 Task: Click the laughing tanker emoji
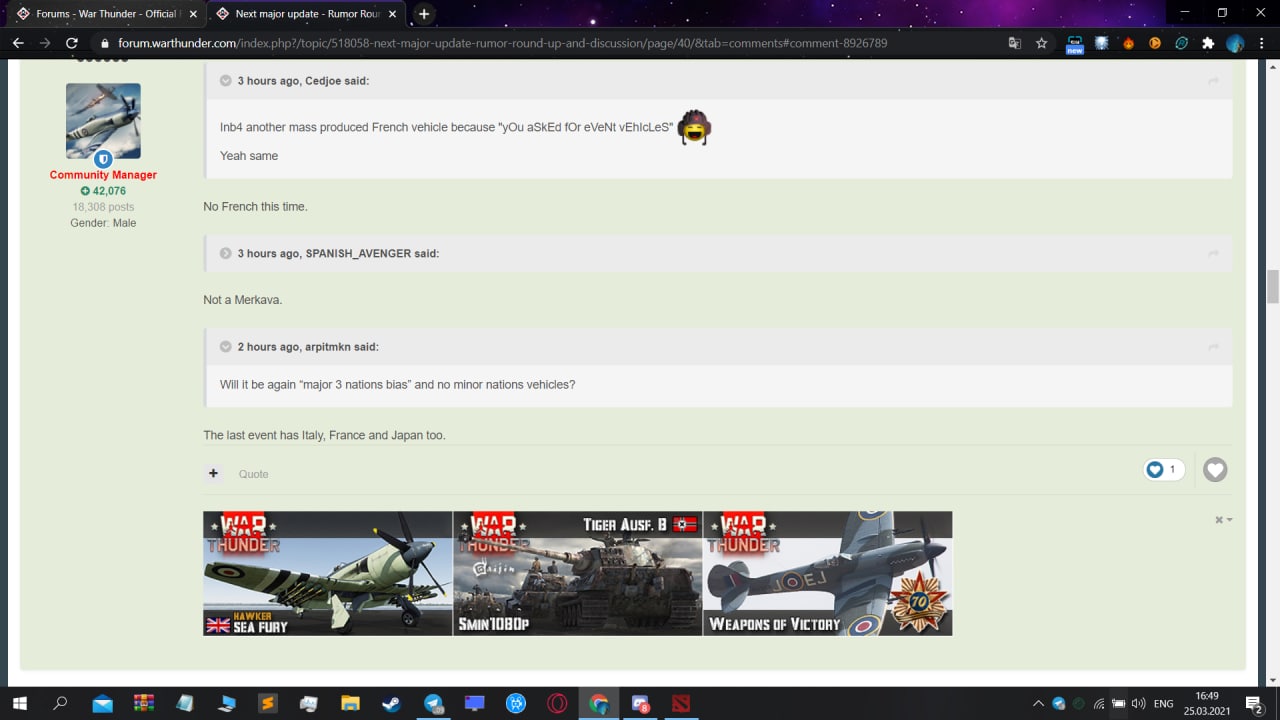694,127
